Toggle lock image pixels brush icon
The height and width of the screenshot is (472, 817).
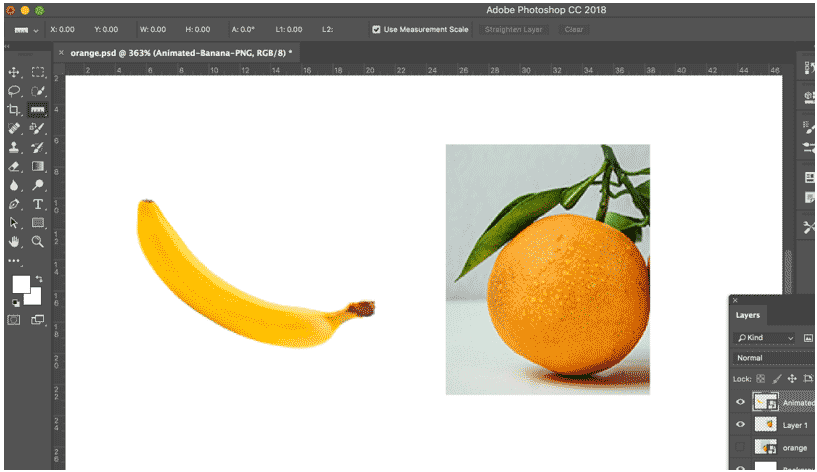tap(776, 379)
